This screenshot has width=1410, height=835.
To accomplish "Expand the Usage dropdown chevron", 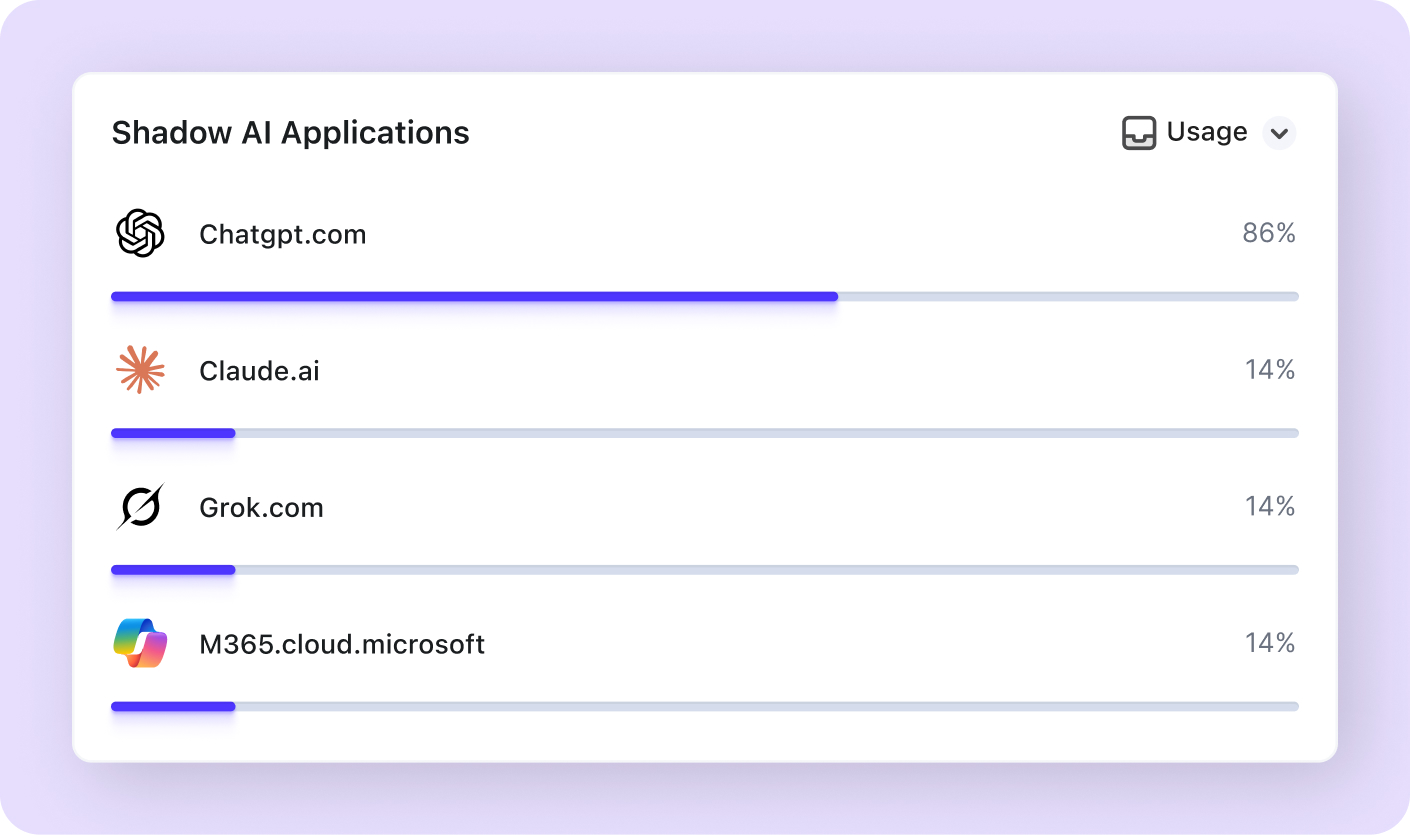I will pos(1279,133).
